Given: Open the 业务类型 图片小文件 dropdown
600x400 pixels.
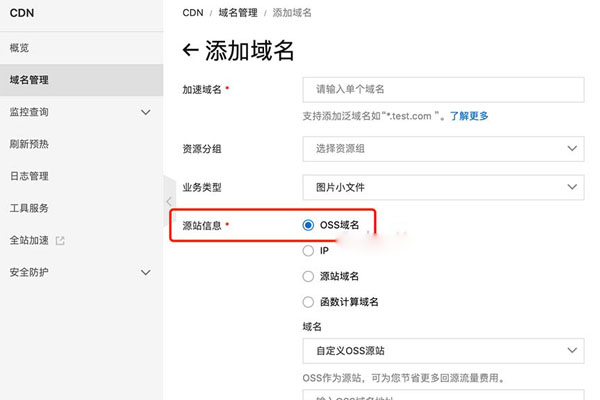Looking at the screenshot, I should click(443, 187).
